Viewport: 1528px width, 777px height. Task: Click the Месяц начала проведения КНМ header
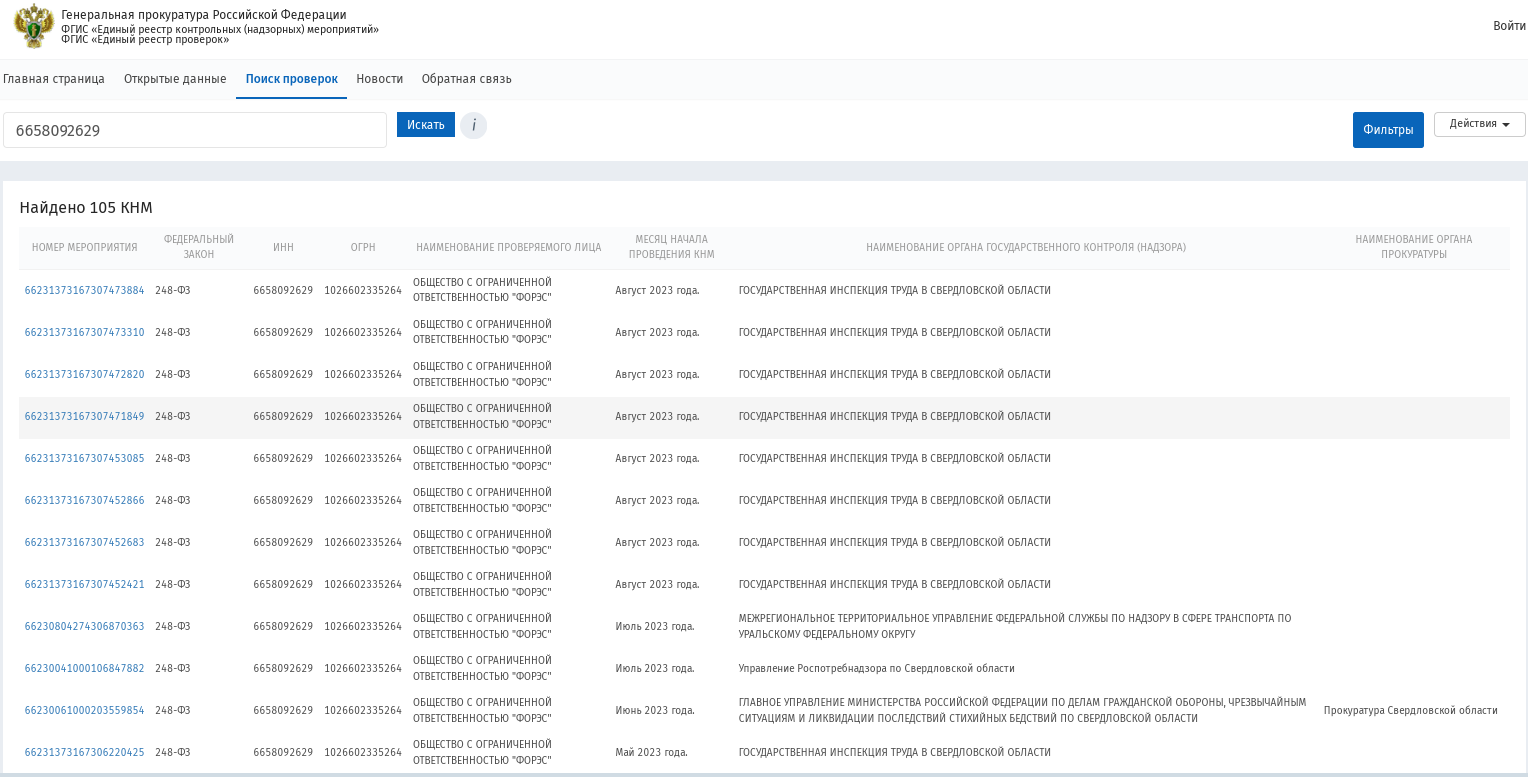coord(672,247)
